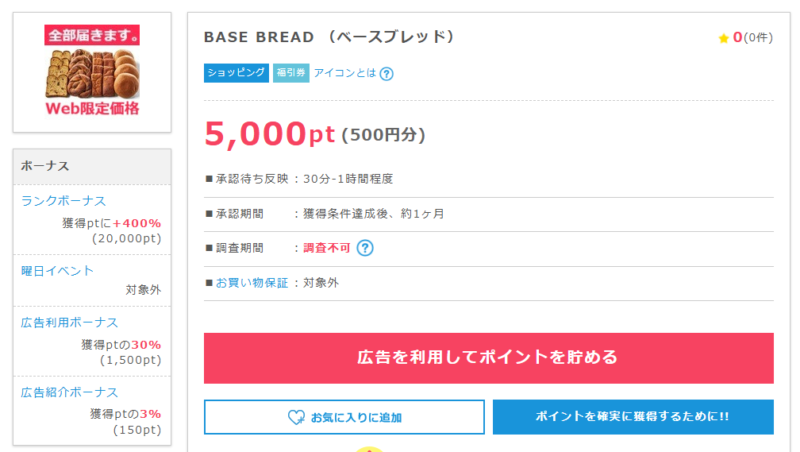Open the BASE BREAD product thumbnail
The width and height of the screenshot is (800, 452).
pos(92,72)
